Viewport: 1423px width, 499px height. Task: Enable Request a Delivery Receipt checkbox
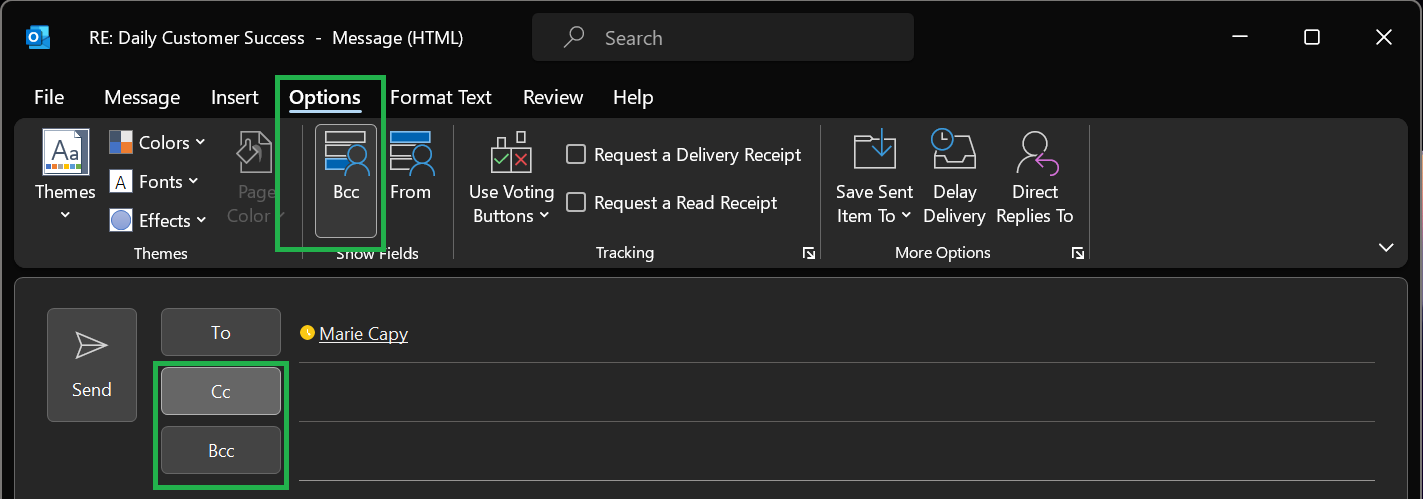pos(576,155)
